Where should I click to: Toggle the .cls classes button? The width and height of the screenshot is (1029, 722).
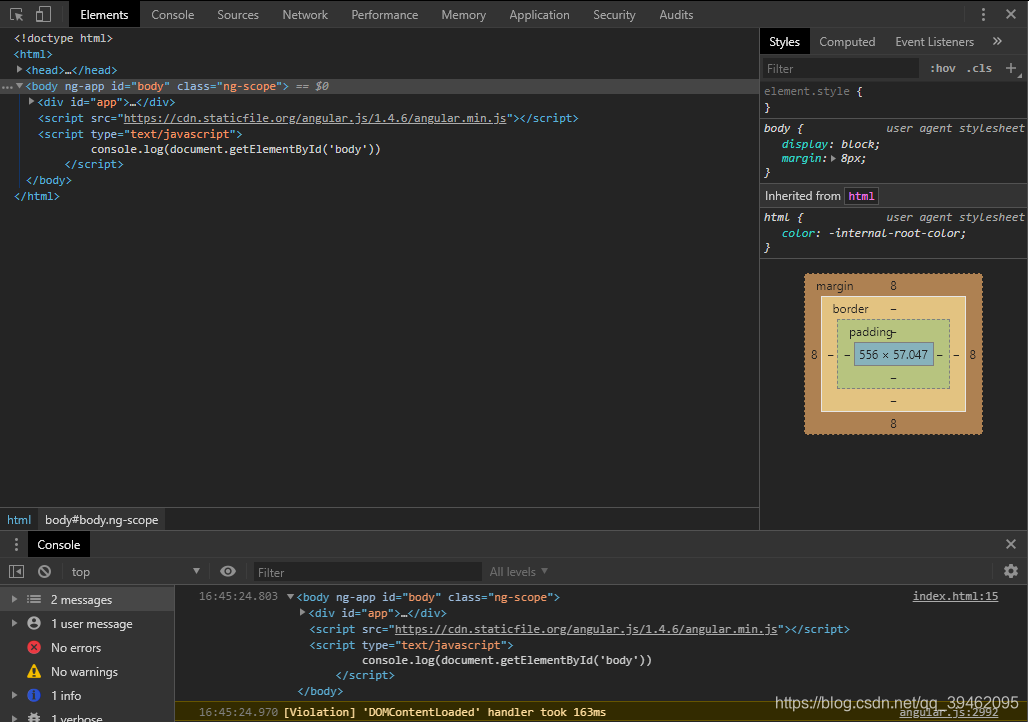tap(979, 68)
